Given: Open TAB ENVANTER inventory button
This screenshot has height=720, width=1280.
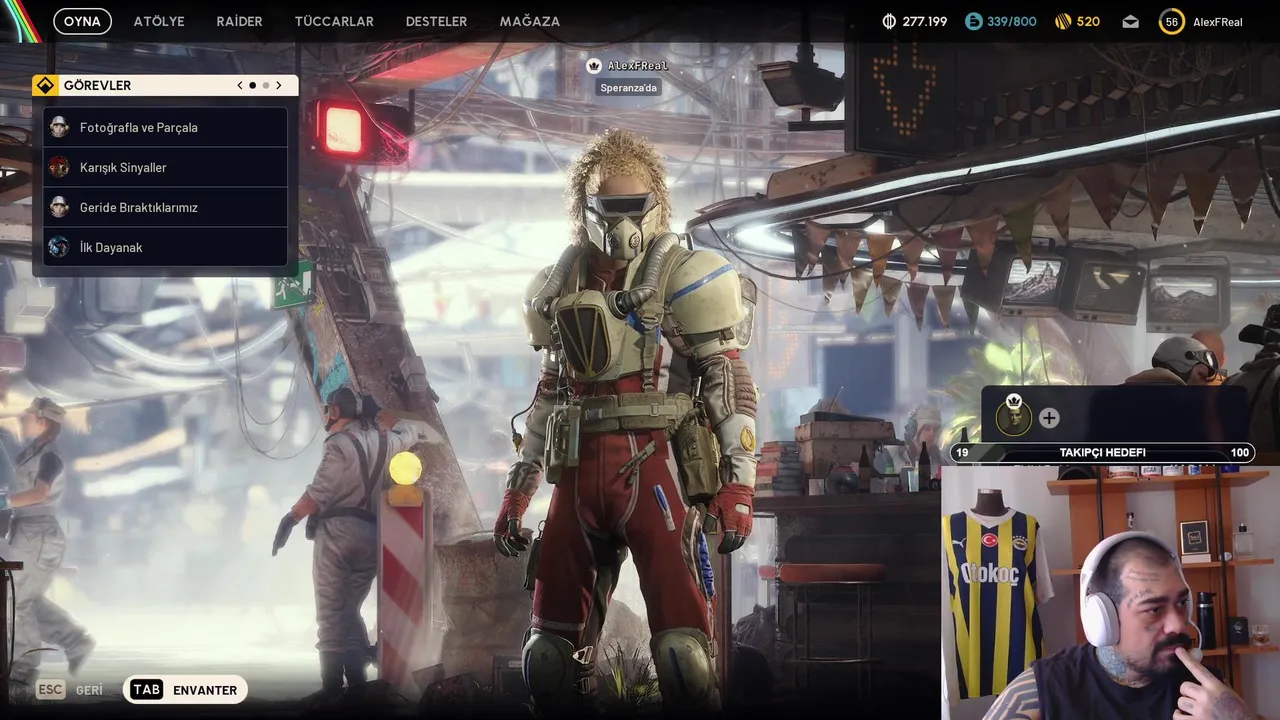Looking at the screenshot, I should tap(185, 690).
